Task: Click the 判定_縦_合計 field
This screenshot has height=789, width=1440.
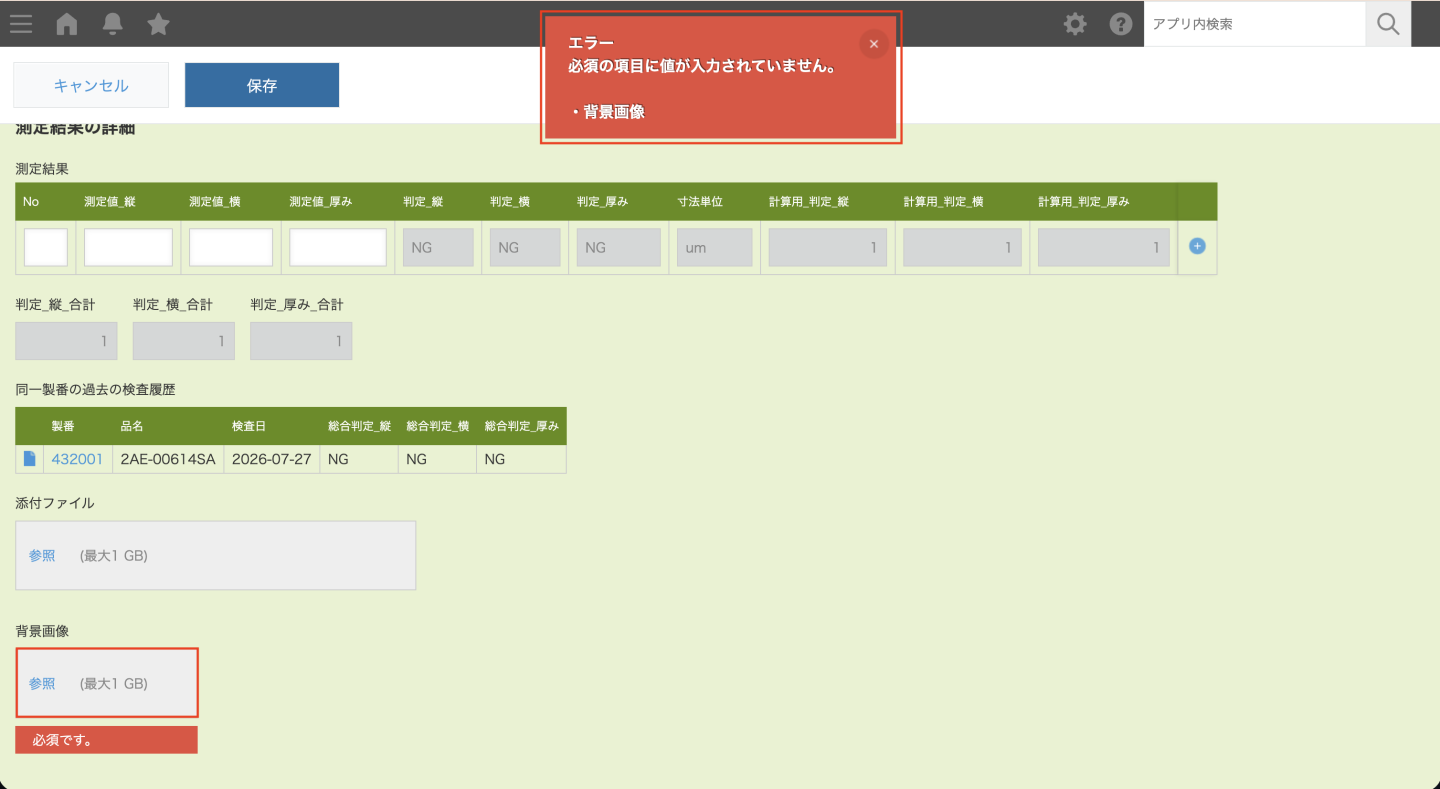Action: point(66,341)
